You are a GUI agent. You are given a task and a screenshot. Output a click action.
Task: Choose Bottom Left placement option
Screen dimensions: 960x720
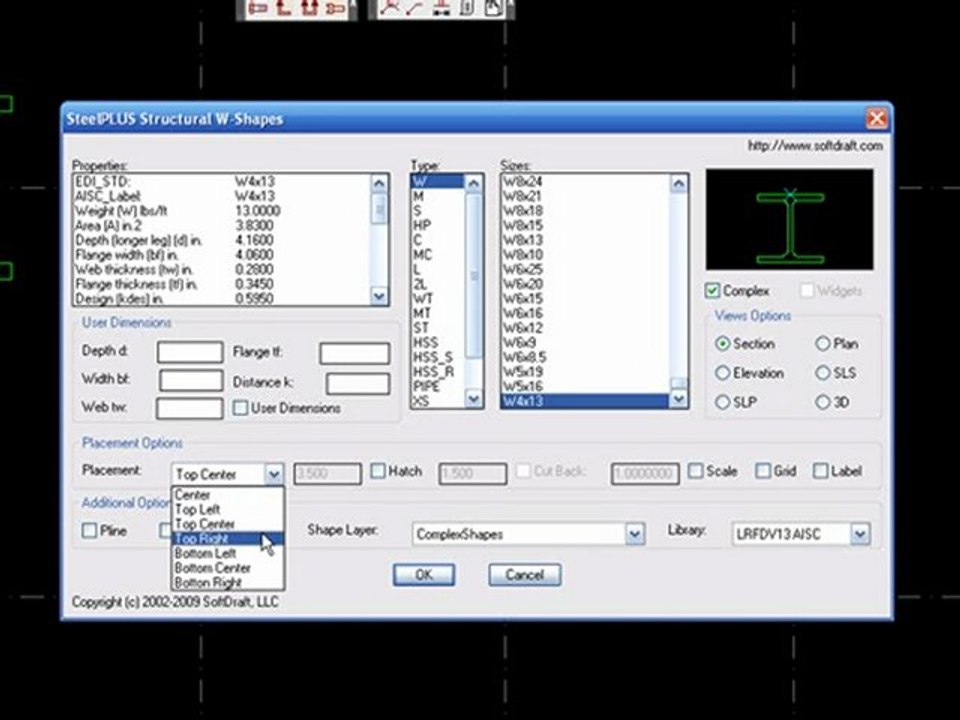pyautogui.click(x=228, y=553)
